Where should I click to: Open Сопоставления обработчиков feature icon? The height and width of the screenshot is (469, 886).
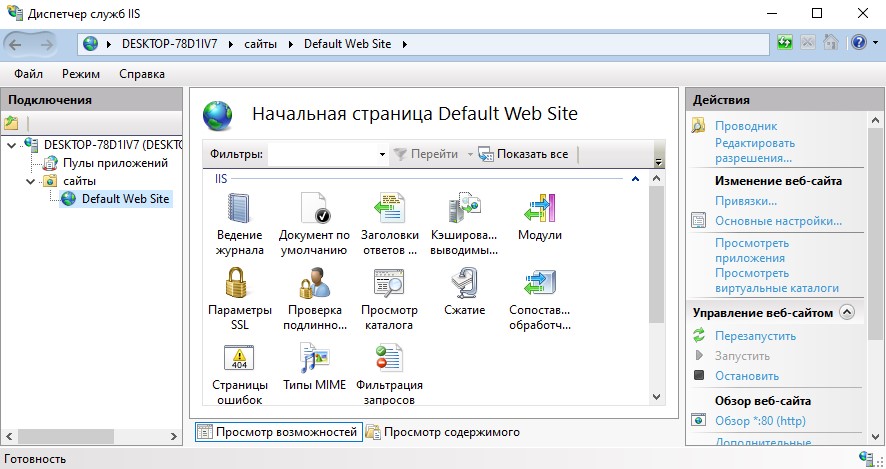(x=540, y=283)
